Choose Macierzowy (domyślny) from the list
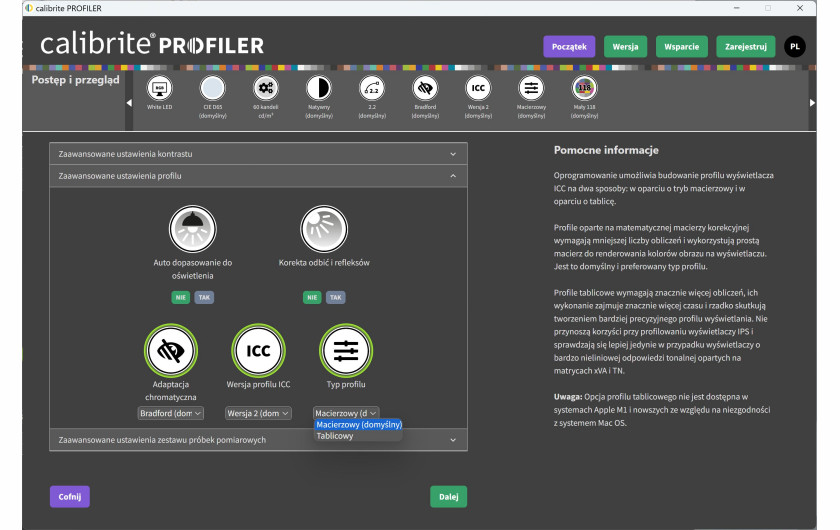Image resolution: width=840 pixels, height=530 pixels. (x=358, y=424)
